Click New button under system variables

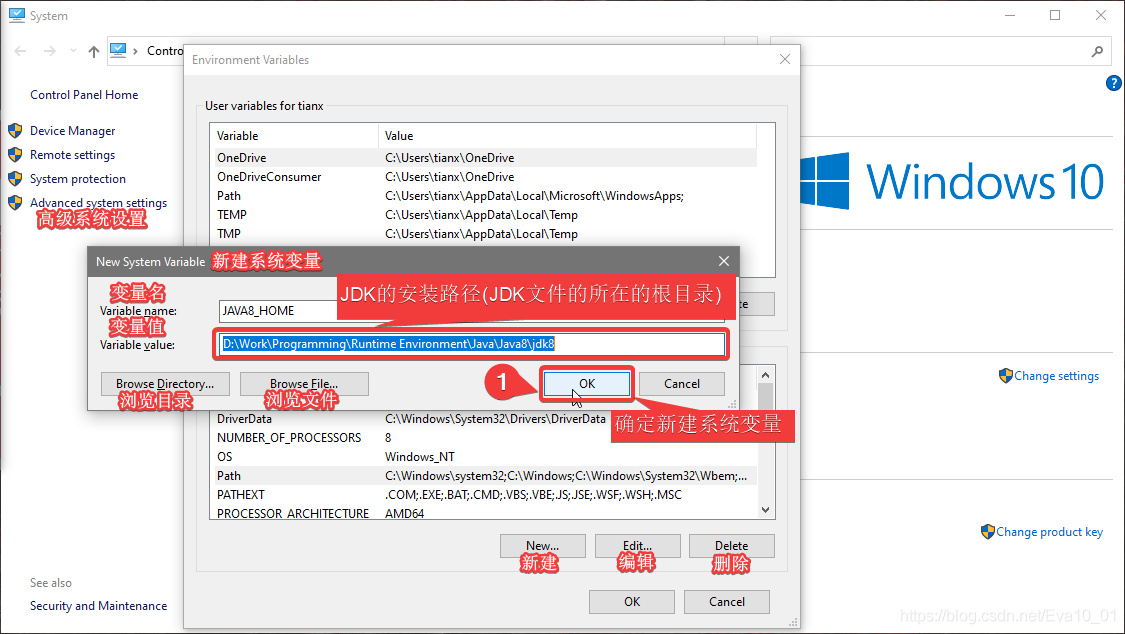(542, 546)
